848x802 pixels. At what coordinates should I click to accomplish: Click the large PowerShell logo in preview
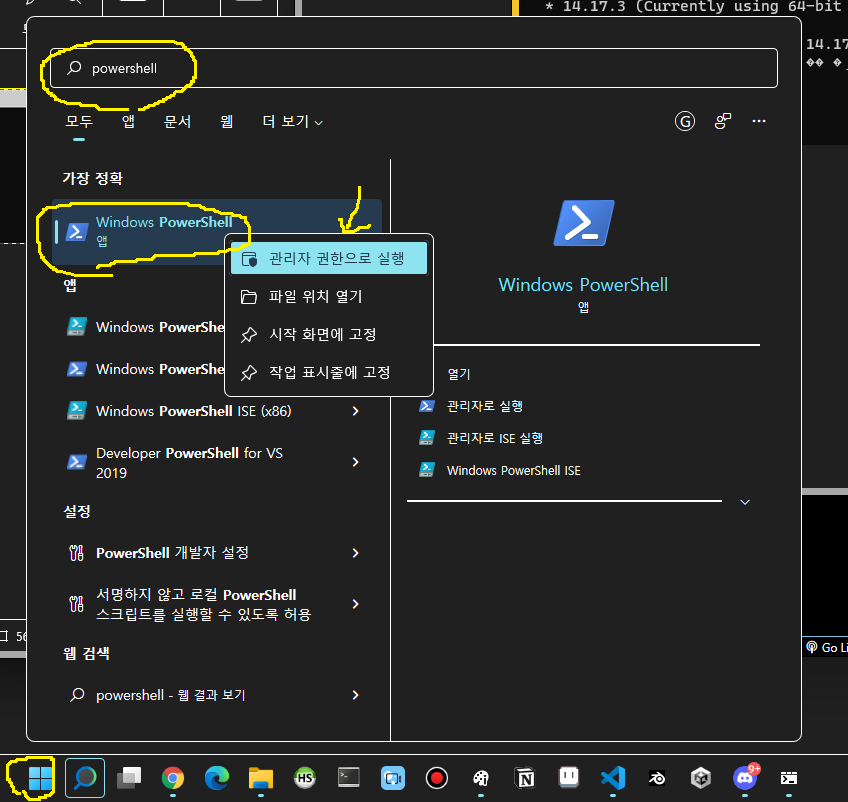[584, 223]
